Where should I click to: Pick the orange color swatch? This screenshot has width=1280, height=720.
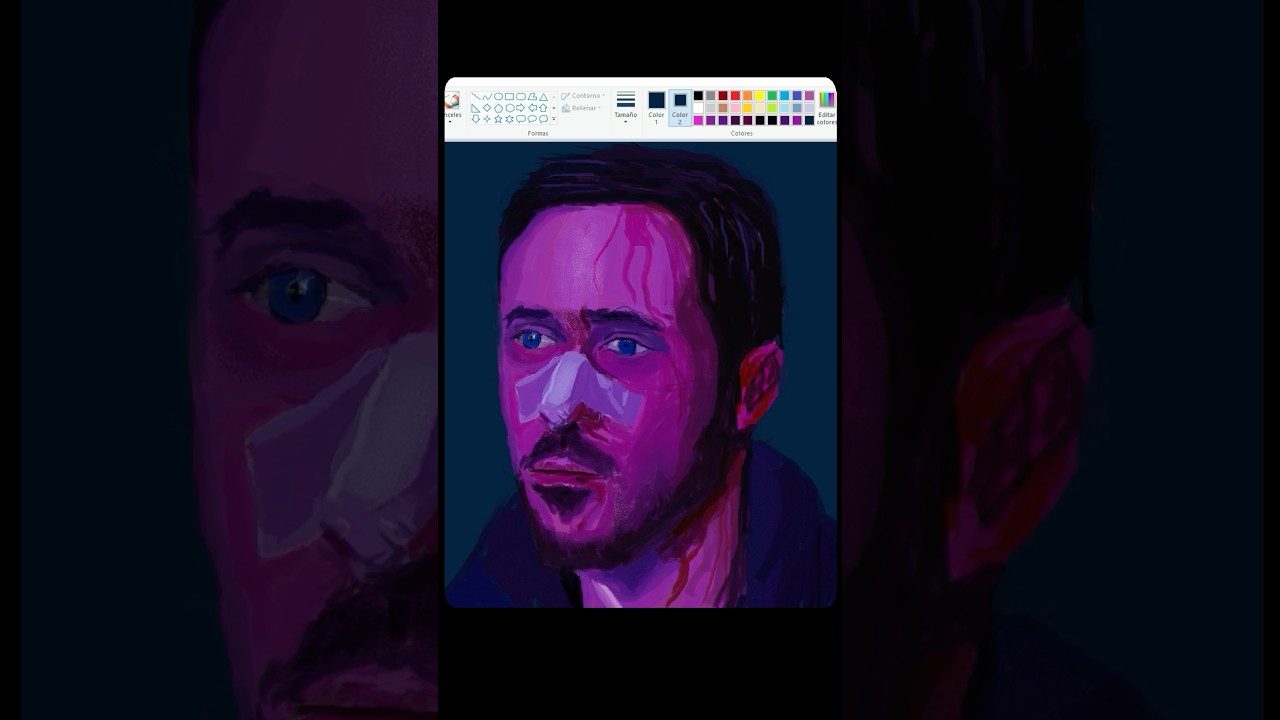coord(748,96)
